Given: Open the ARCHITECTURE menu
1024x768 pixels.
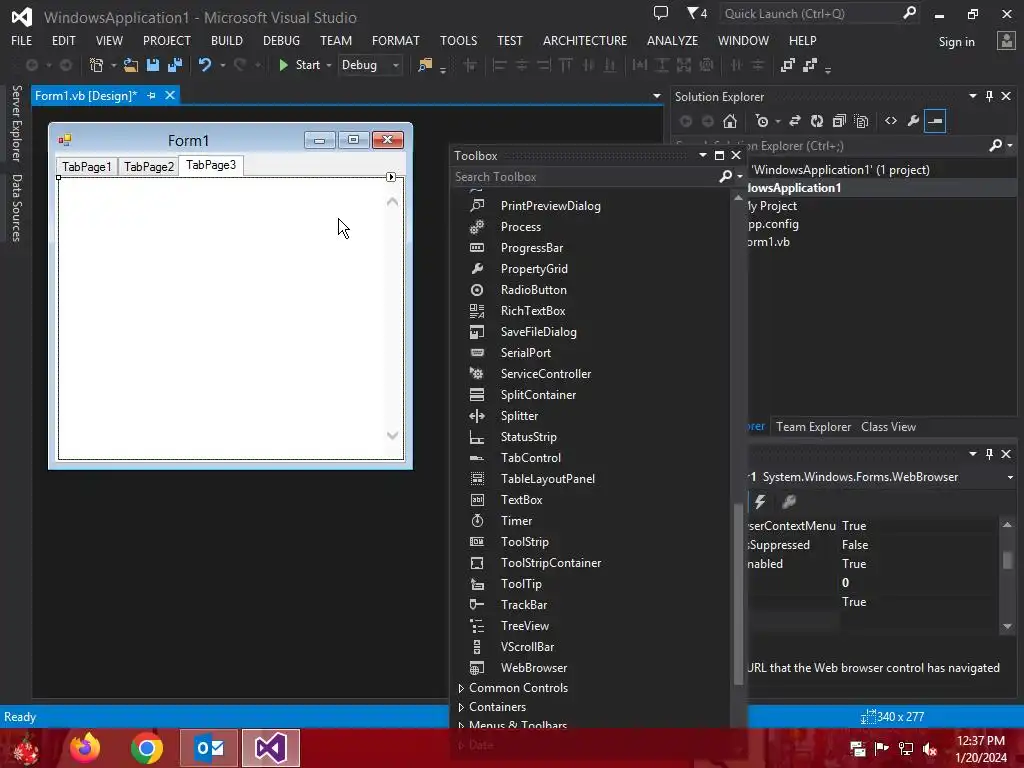Looking at the screenshot, I should coord(584,40).
